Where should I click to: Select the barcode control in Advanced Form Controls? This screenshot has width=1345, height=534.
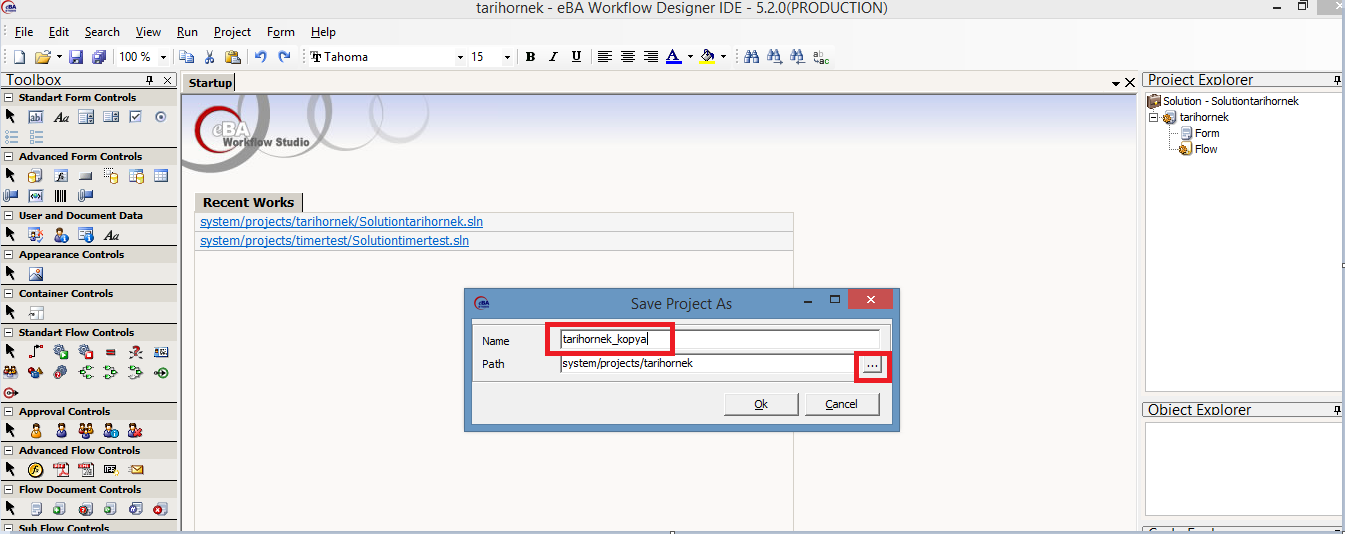(61, 195)
